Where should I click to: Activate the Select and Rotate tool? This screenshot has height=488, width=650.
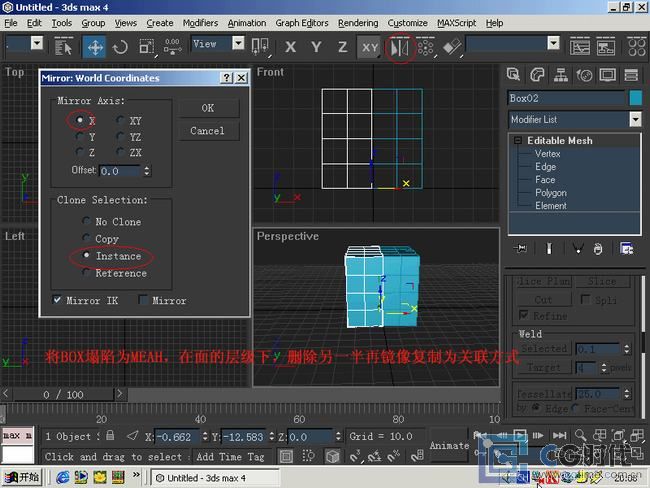click(x=121, y=46)
